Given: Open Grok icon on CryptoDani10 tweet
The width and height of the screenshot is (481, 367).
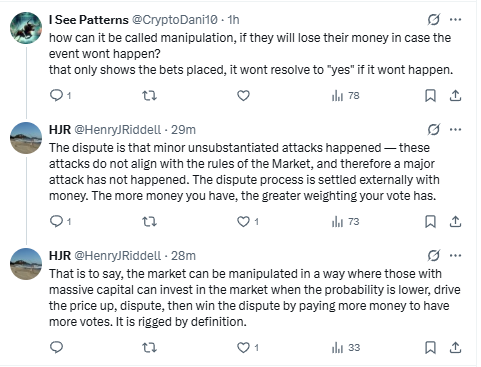Looking at the screenshot, I should (434, 20).
